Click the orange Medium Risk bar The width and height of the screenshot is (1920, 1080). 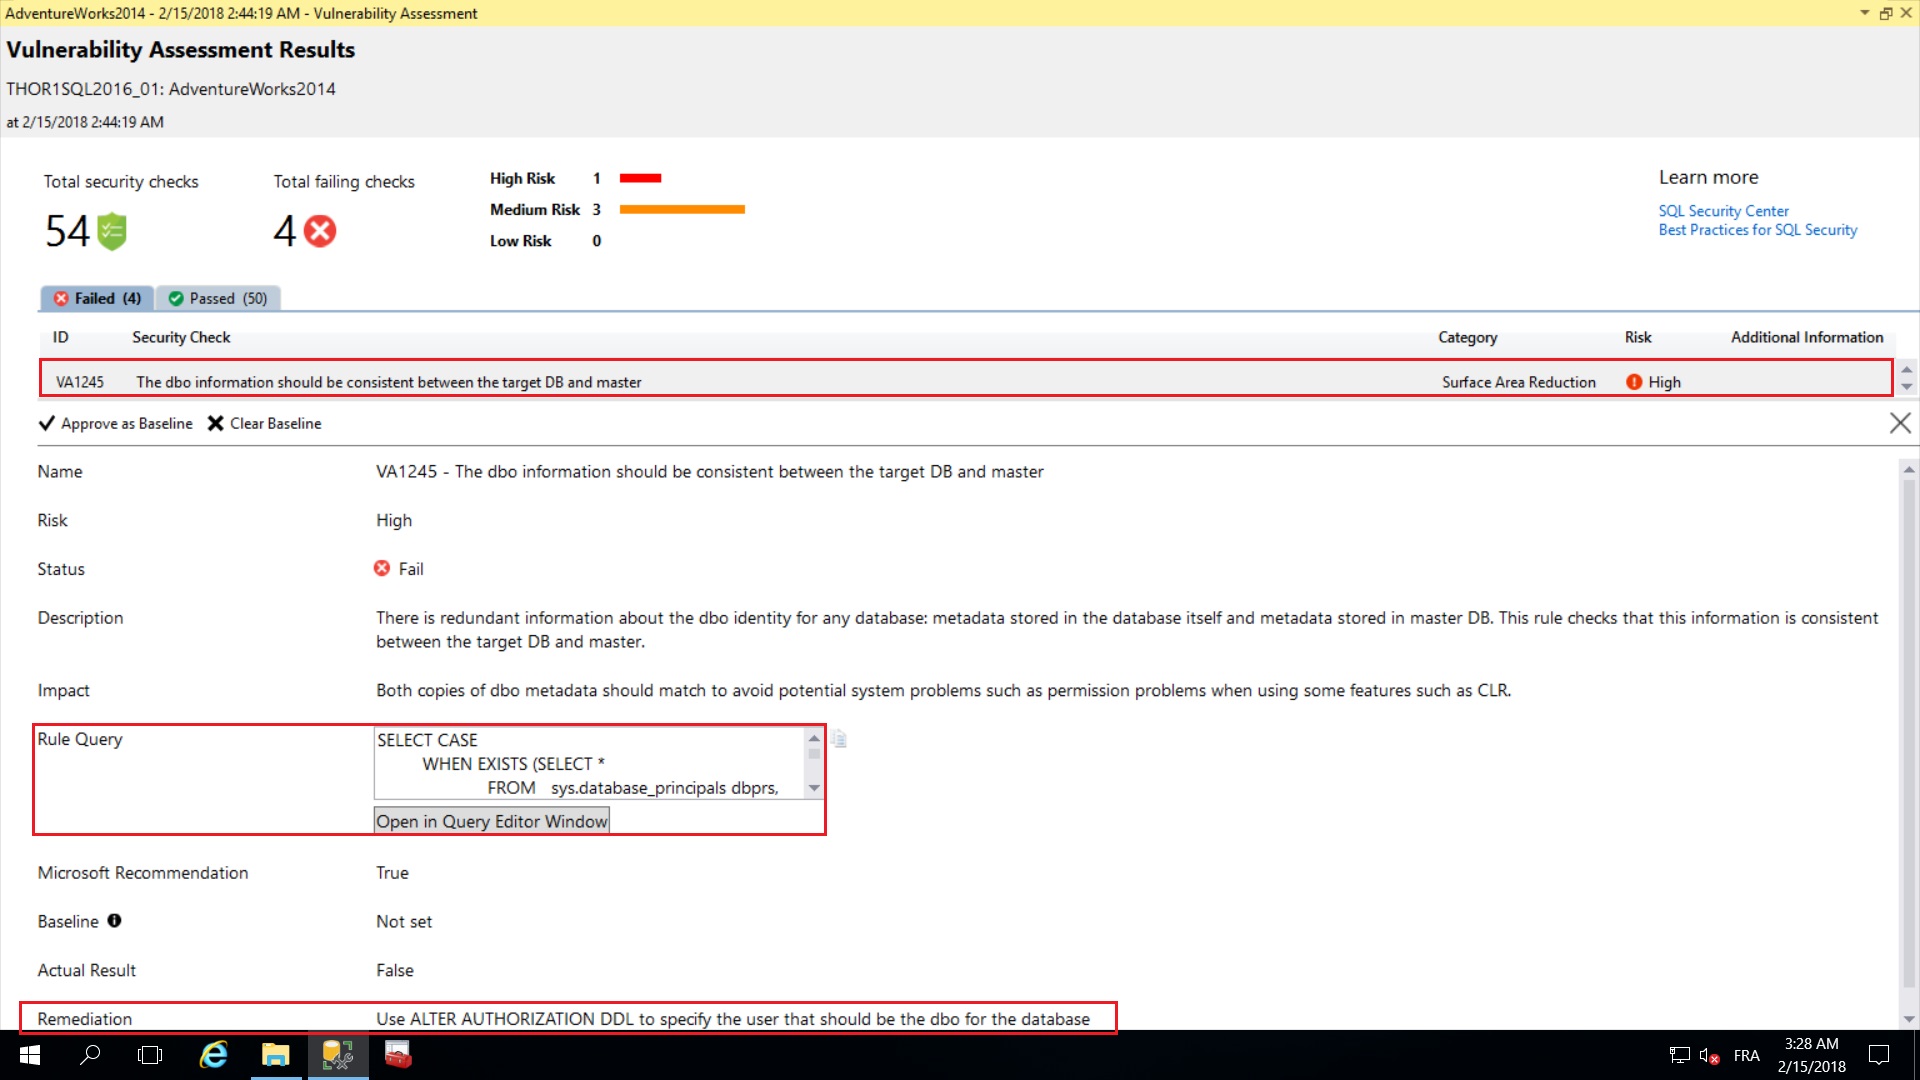pos(682,209)
